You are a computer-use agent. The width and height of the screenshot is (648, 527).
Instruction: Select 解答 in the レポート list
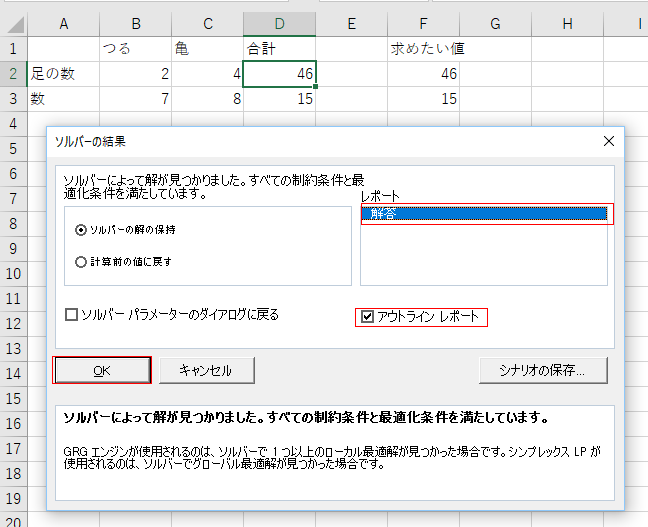pos(484,213)
